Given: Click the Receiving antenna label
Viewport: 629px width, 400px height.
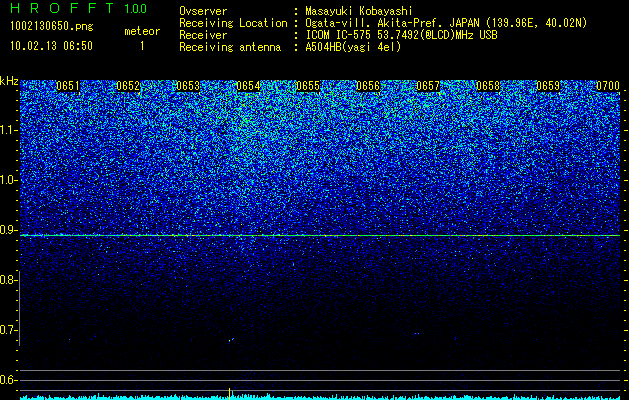Looking at the screenshot, I should click(x=230, y=47).
